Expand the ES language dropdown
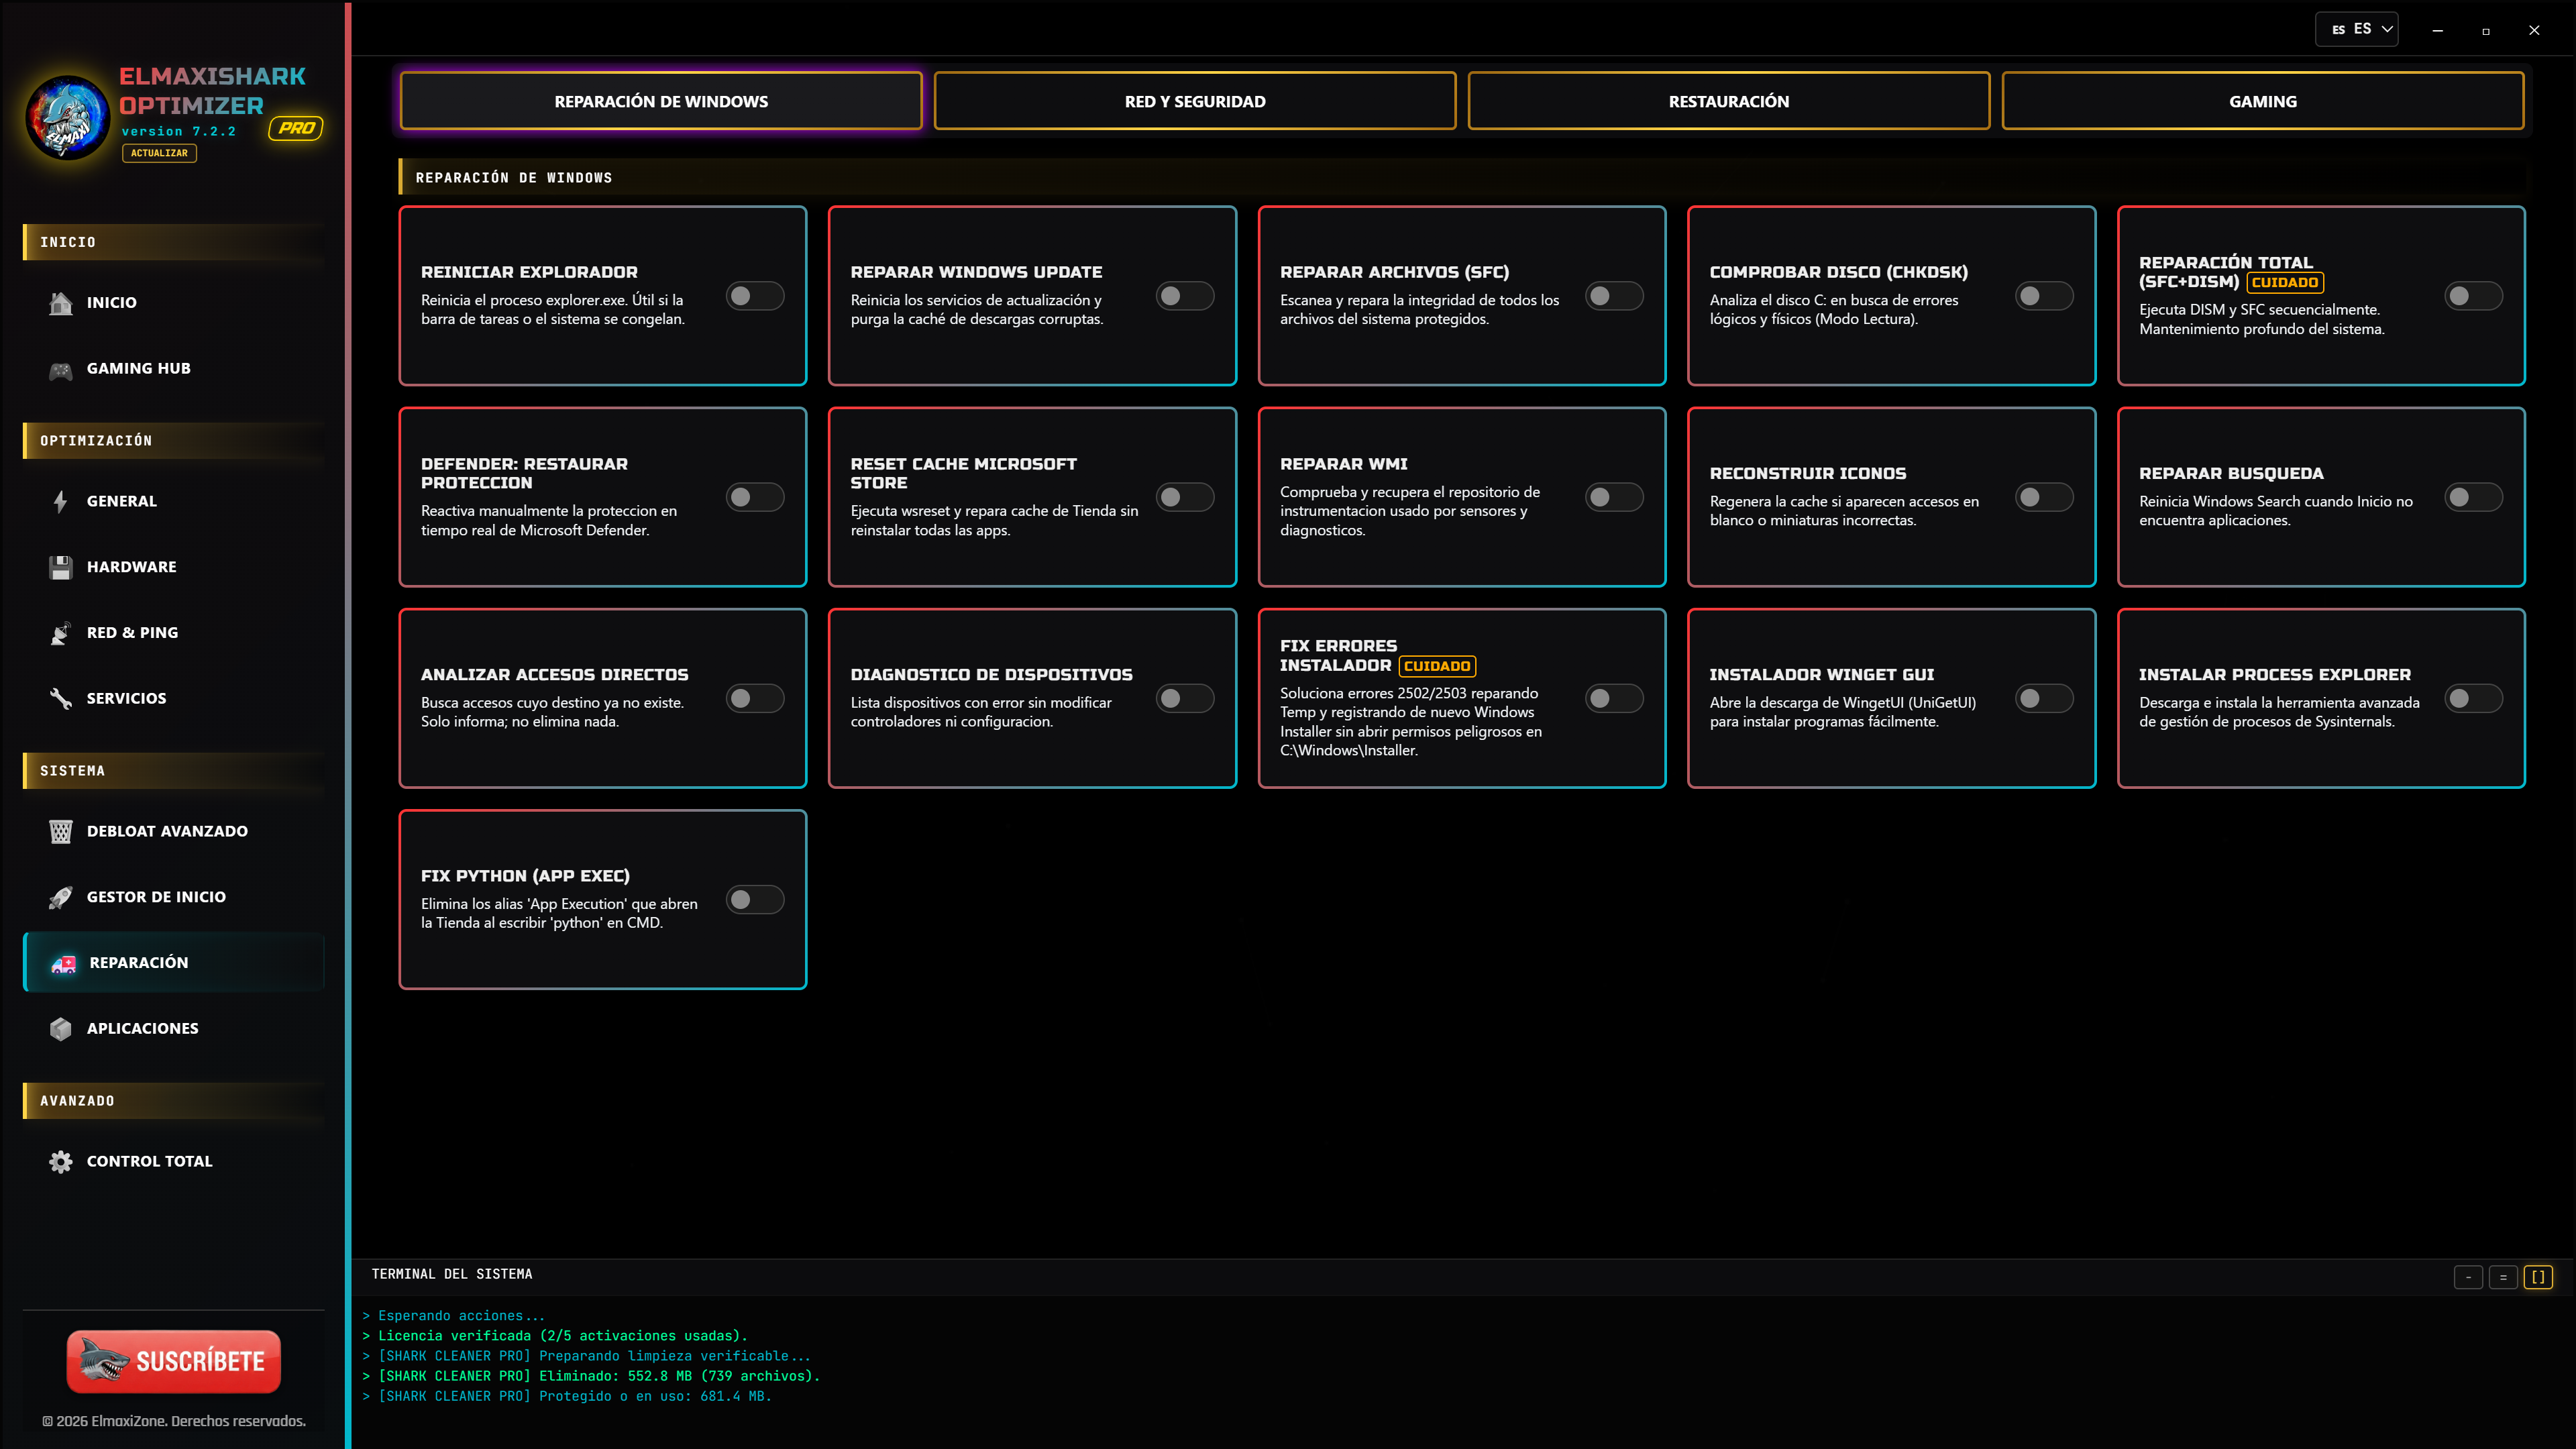Viewport: 2576px width, 1449px height. [2357, 29]
